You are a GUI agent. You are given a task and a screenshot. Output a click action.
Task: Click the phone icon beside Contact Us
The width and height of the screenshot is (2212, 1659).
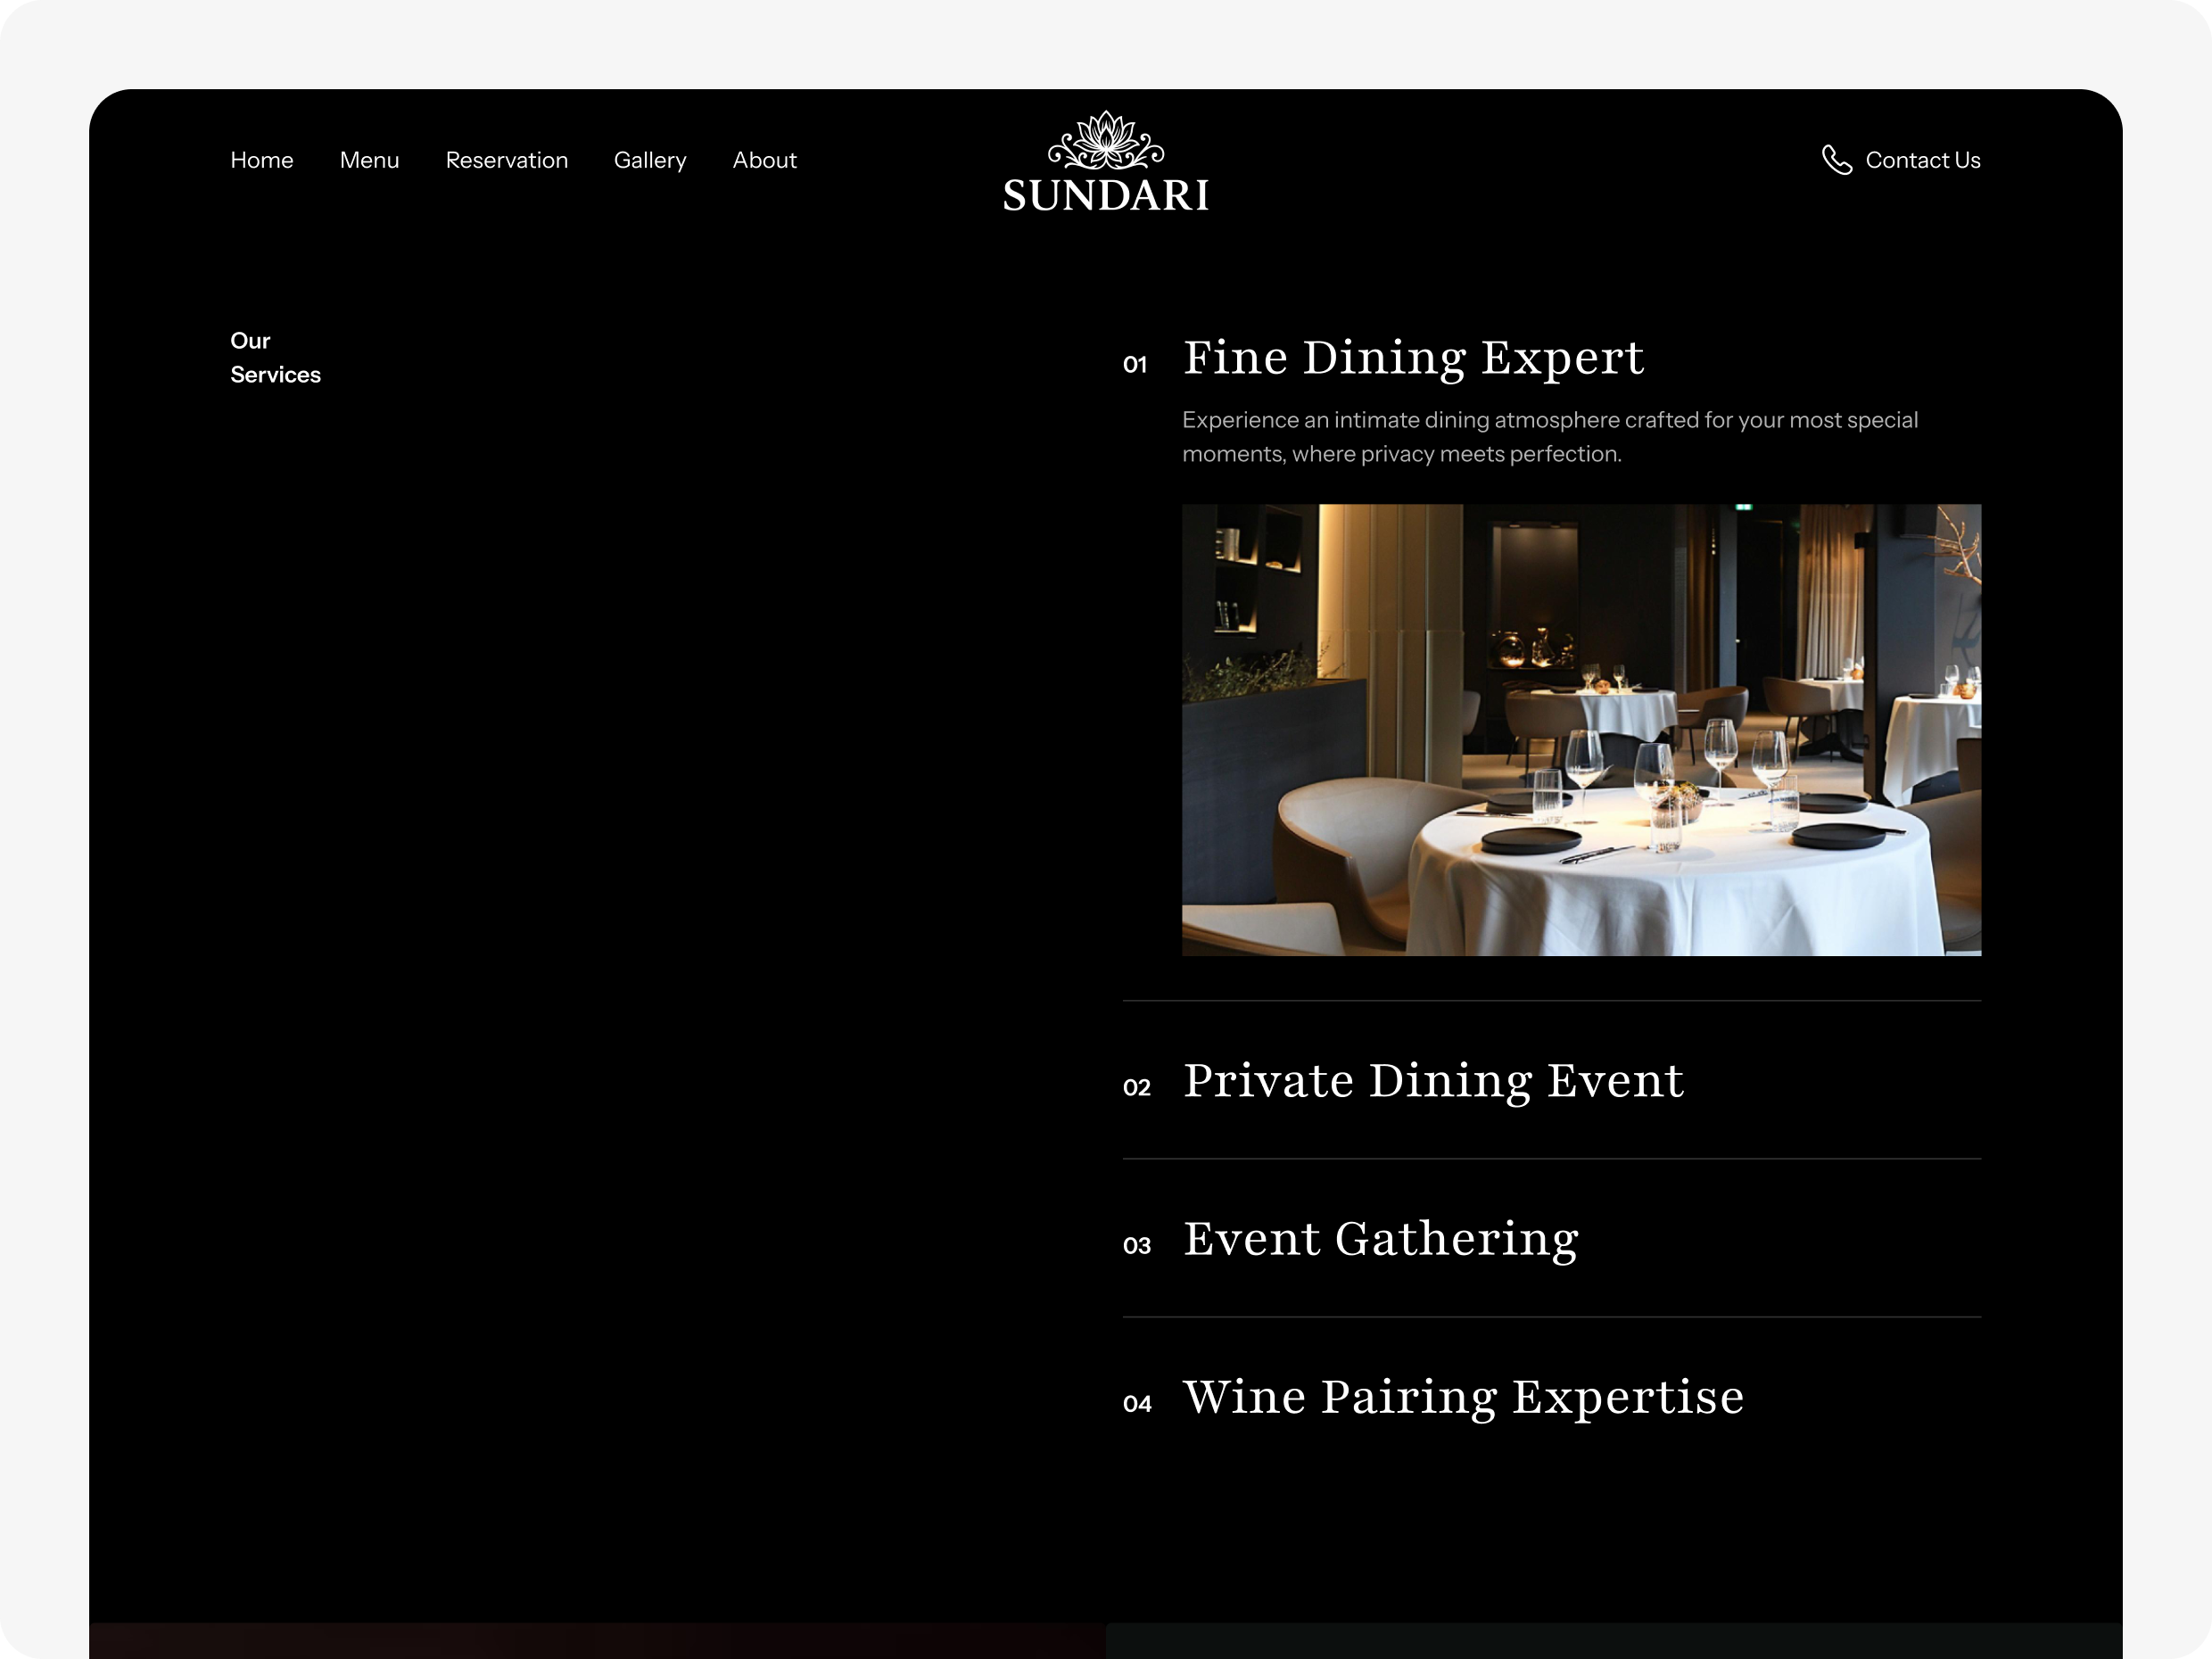coord(1836,160)
